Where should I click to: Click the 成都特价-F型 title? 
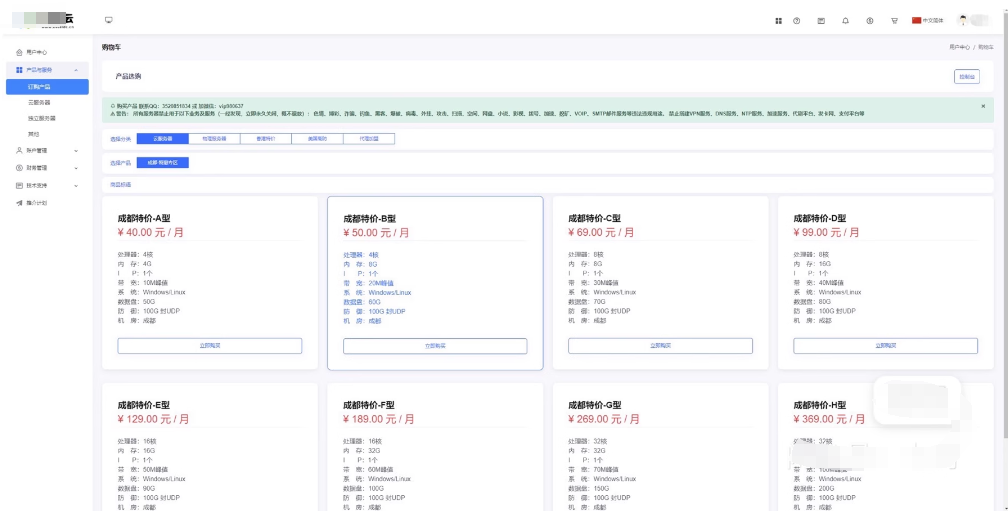point(369,406)
